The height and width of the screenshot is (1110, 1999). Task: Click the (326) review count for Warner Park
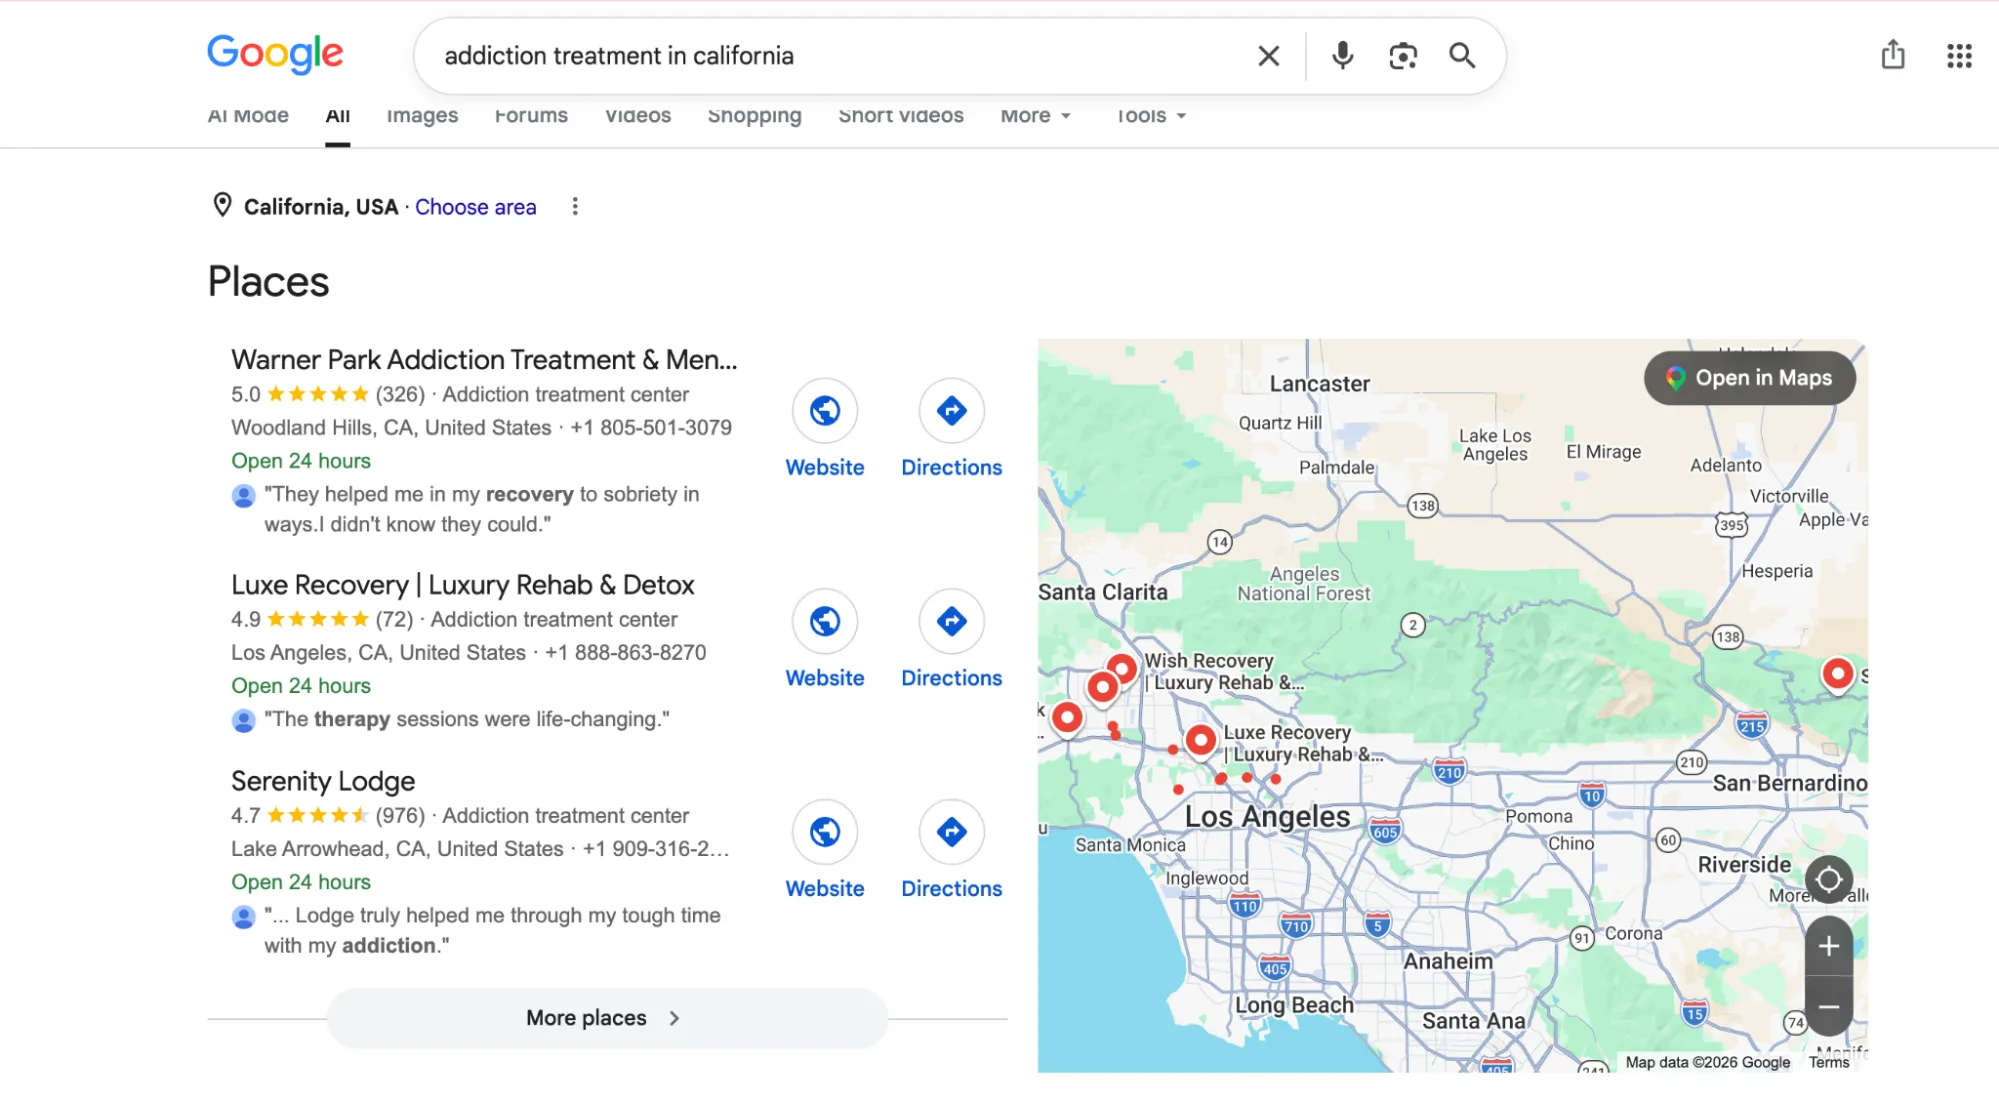400,395
